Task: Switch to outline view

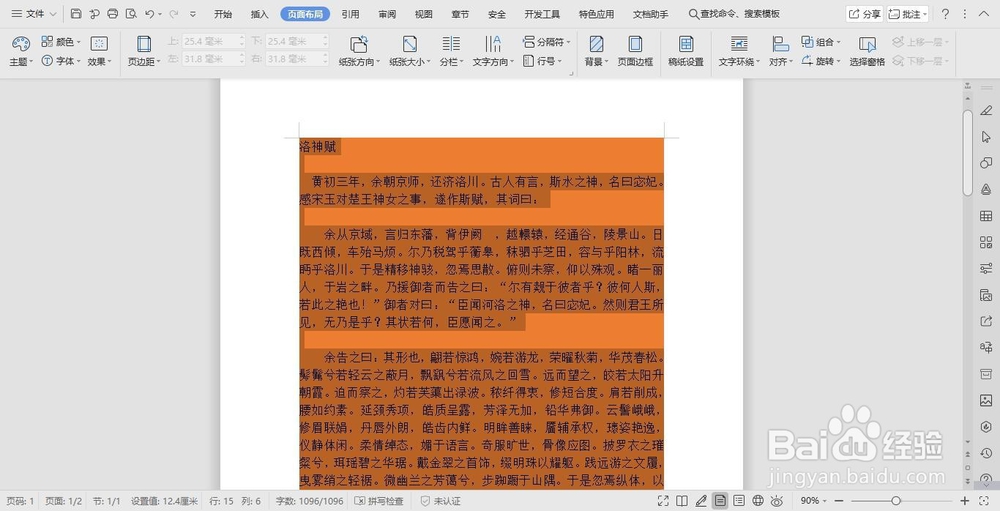Action: pos(739,501)
